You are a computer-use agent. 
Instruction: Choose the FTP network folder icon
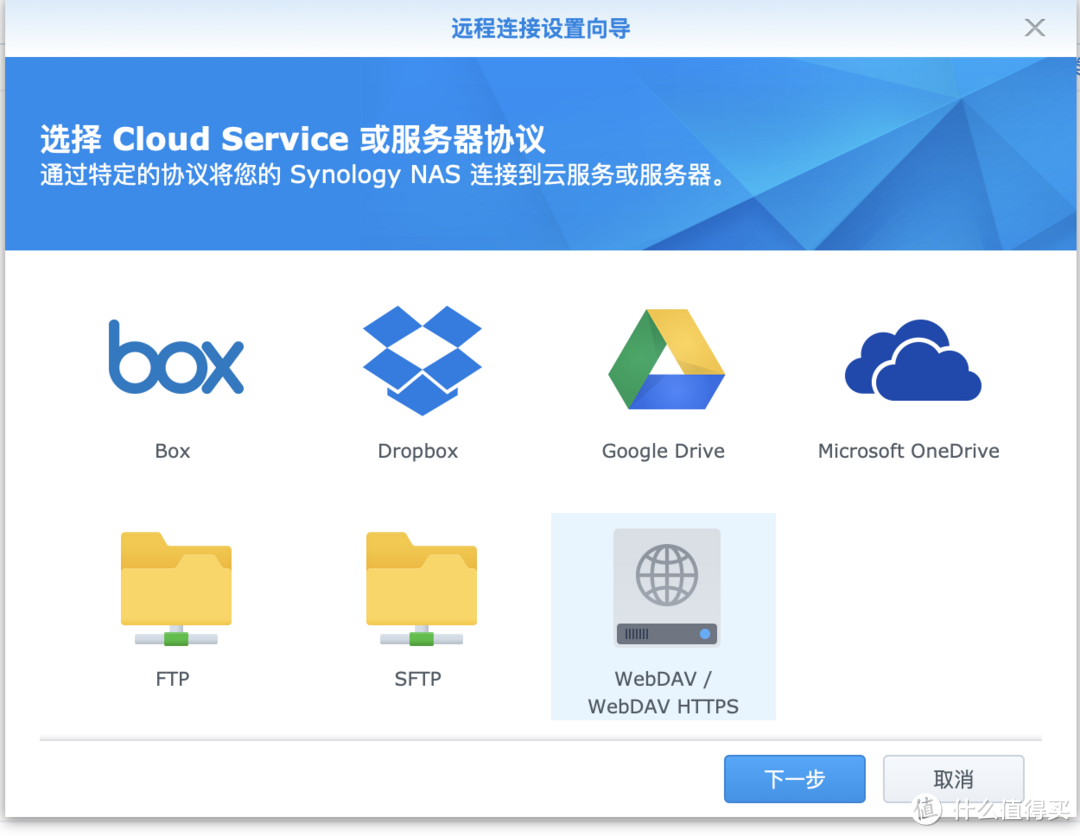pos(176,588)
